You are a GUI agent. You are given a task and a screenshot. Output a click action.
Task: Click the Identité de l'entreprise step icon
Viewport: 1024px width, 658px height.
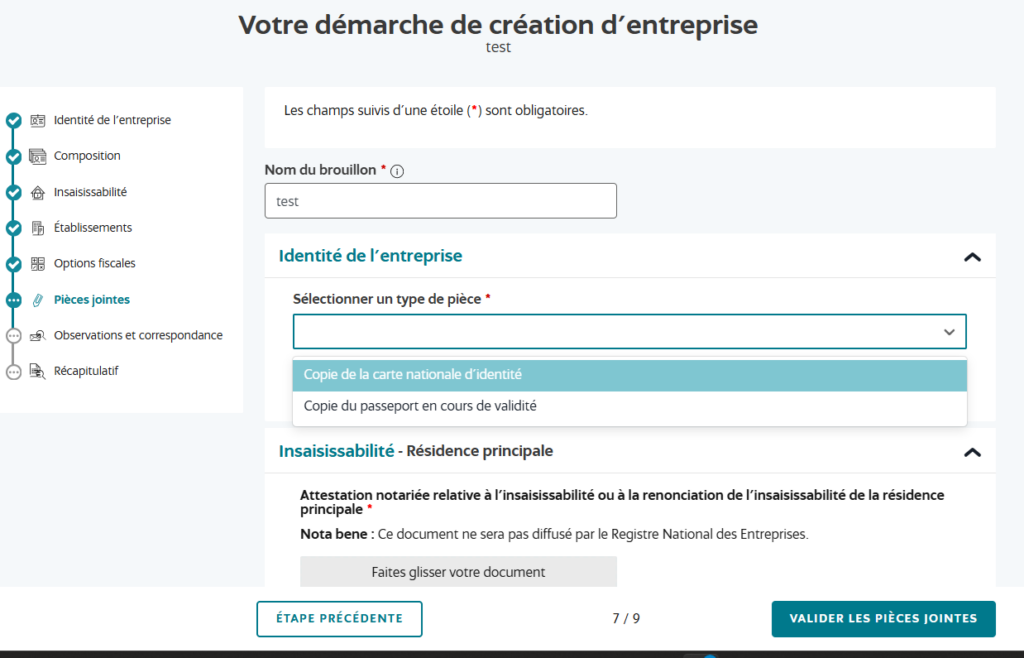(x=38, y=120)
